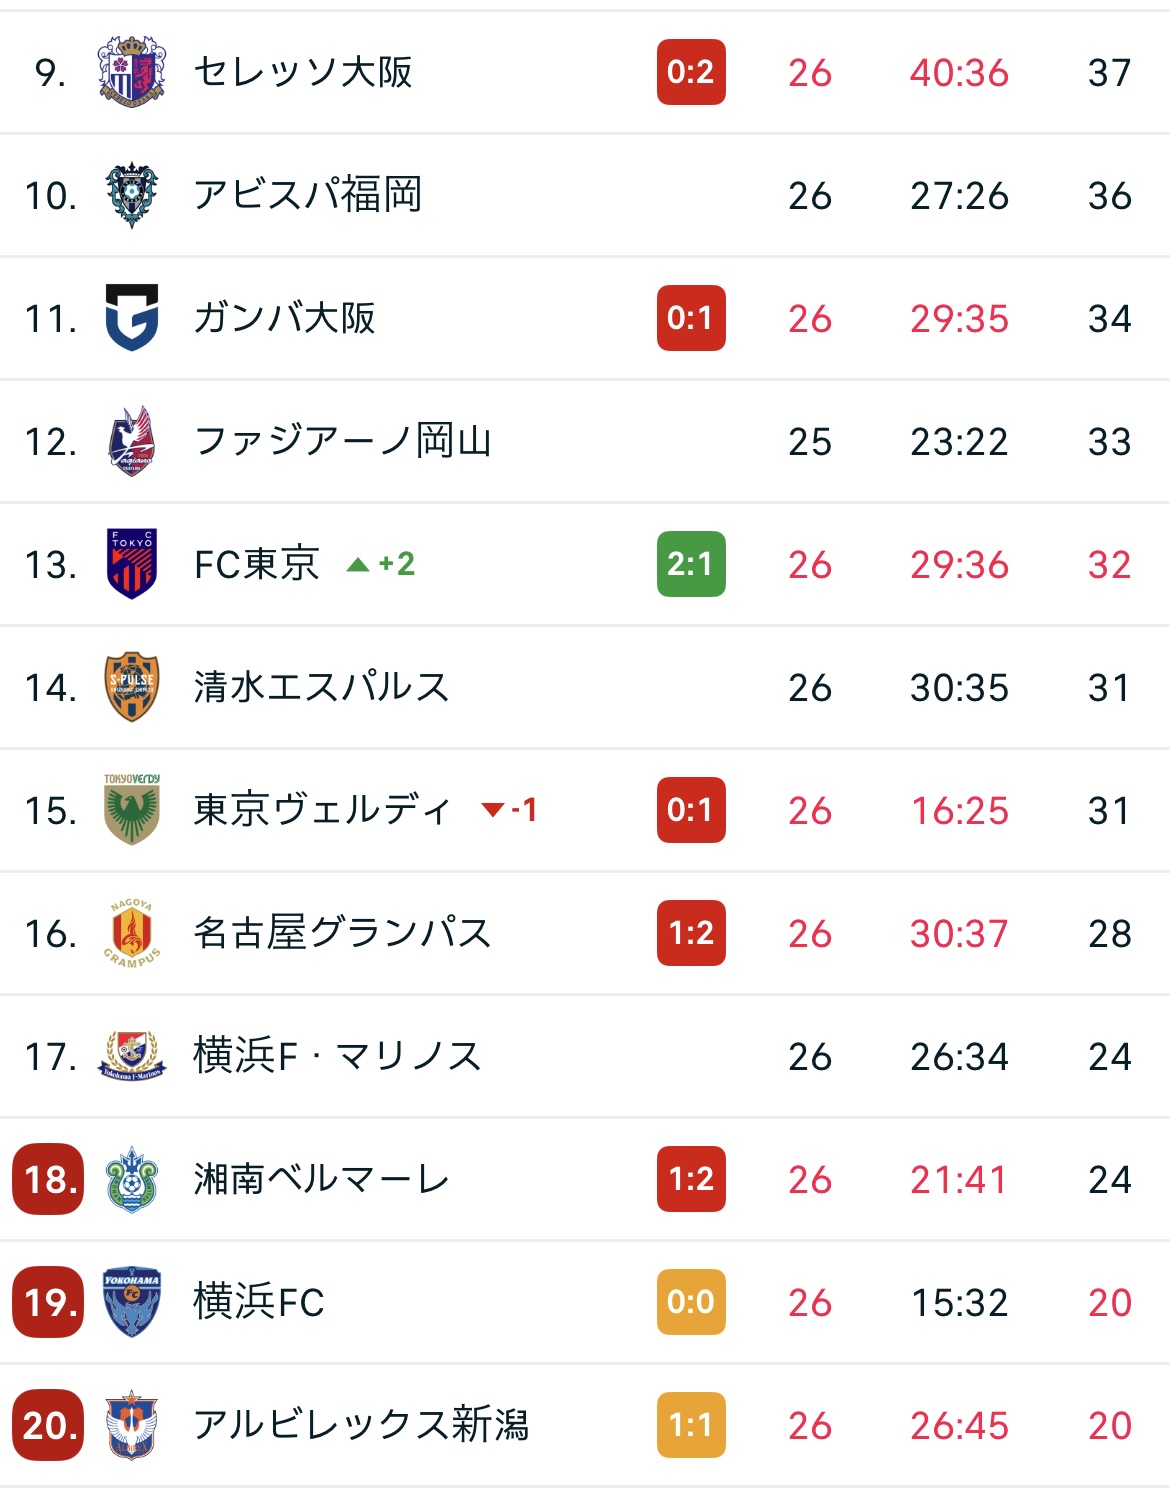Select the 湘南ベルマーレ team name

tap(322, 1179)
